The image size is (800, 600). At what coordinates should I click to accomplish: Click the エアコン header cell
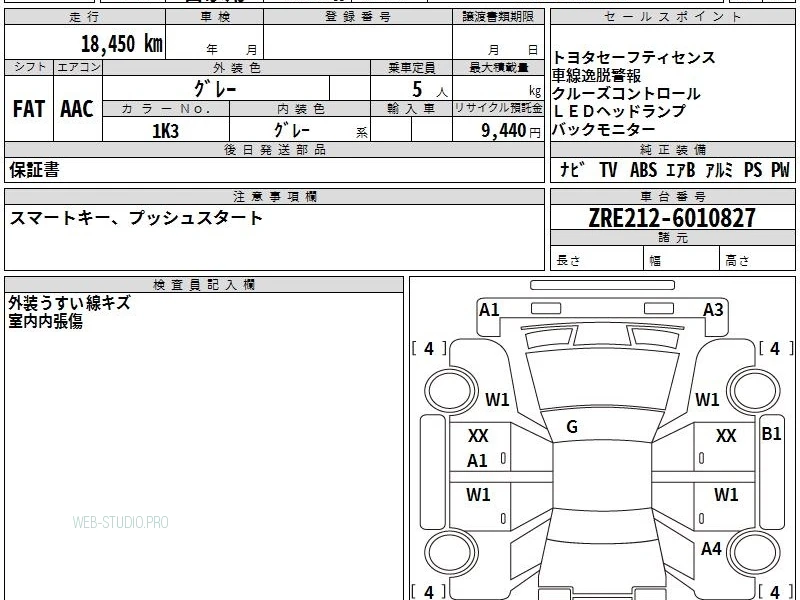pos(78,67)
